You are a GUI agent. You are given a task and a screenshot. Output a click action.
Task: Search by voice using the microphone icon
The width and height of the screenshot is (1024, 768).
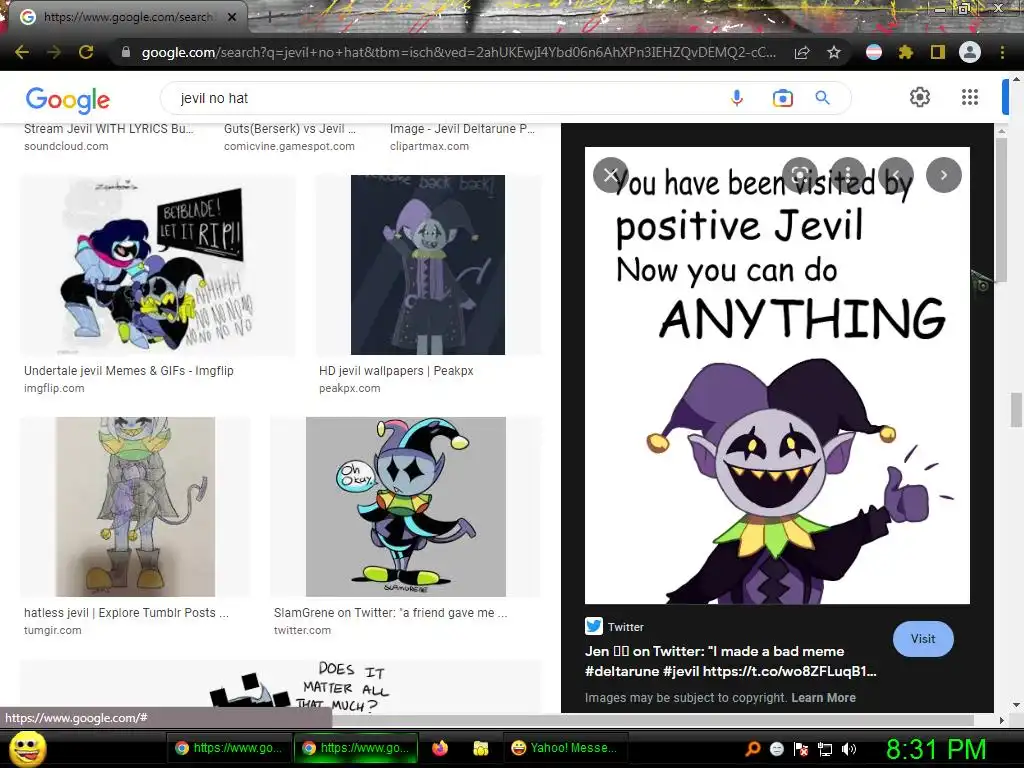(x=737, y=98)
